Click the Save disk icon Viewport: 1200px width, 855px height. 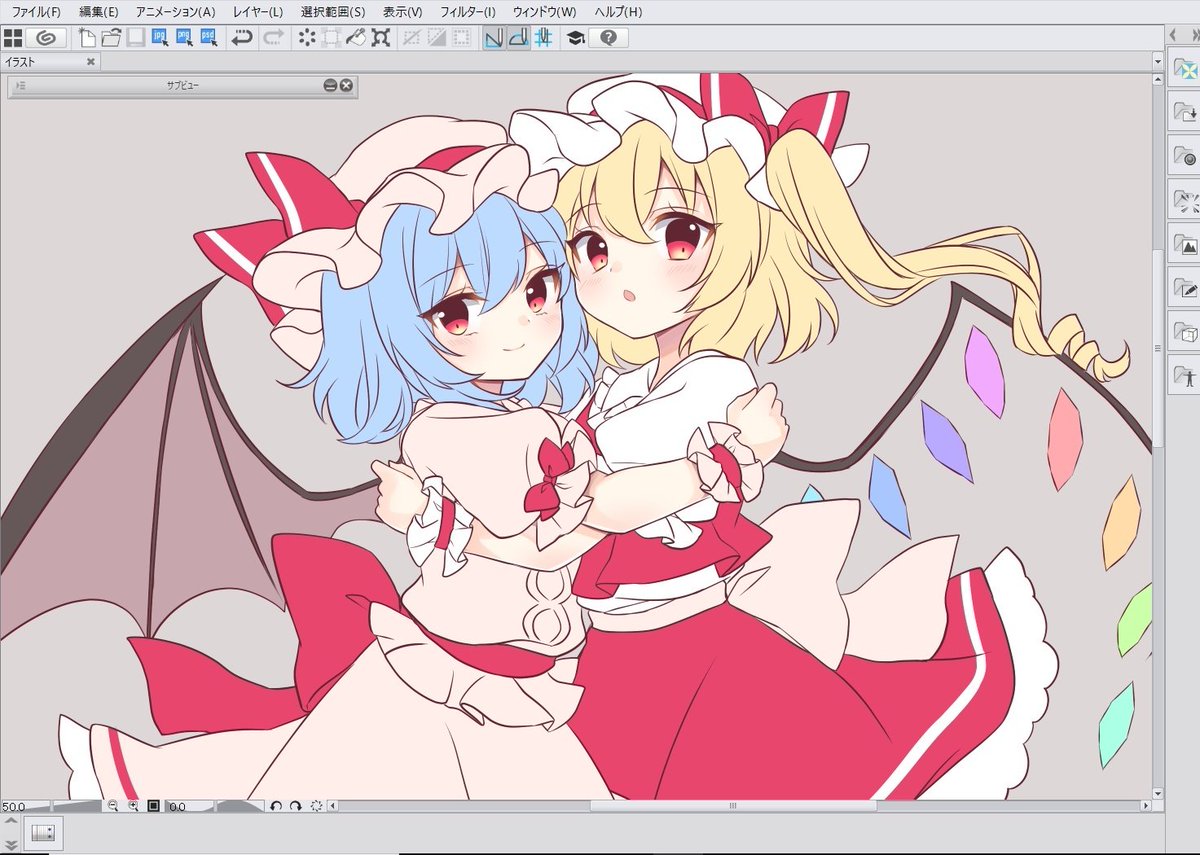point(135,38)
